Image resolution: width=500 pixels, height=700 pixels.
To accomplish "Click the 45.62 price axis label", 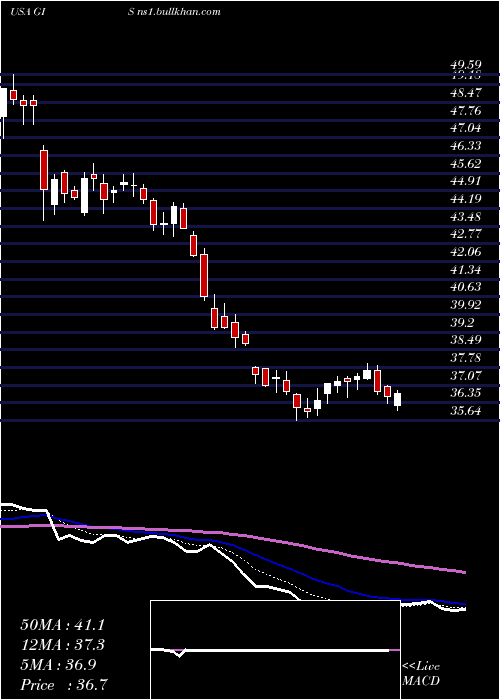I will (467, 164).
